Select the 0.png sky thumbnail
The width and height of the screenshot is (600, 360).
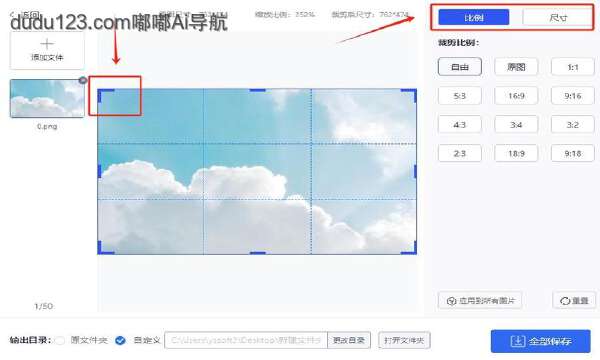(x=47, y=98)
